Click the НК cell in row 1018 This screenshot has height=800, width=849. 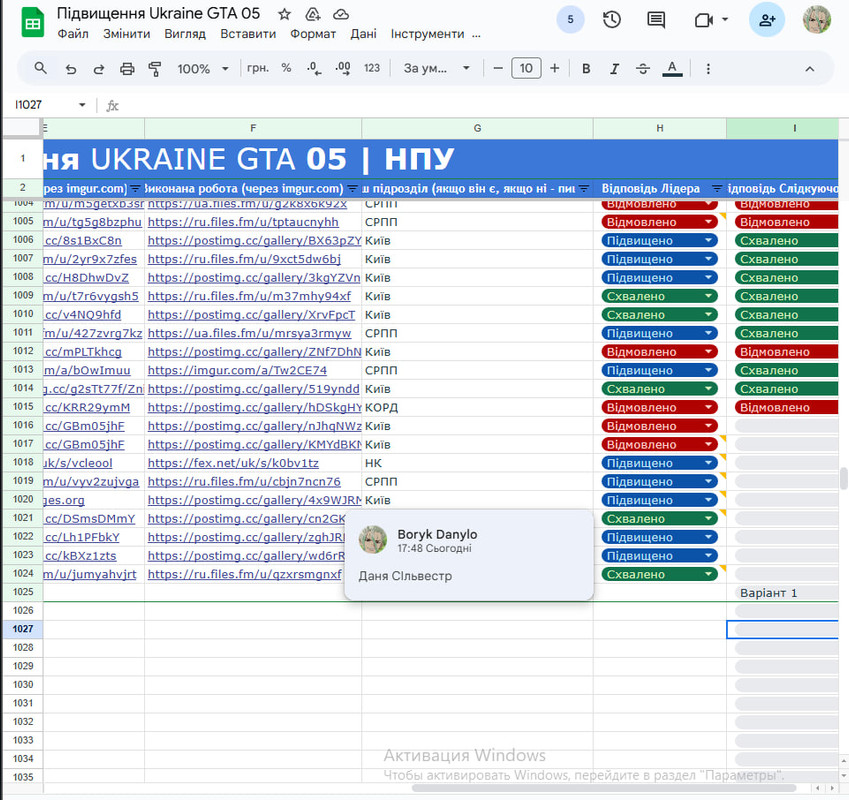pos(477,463)
